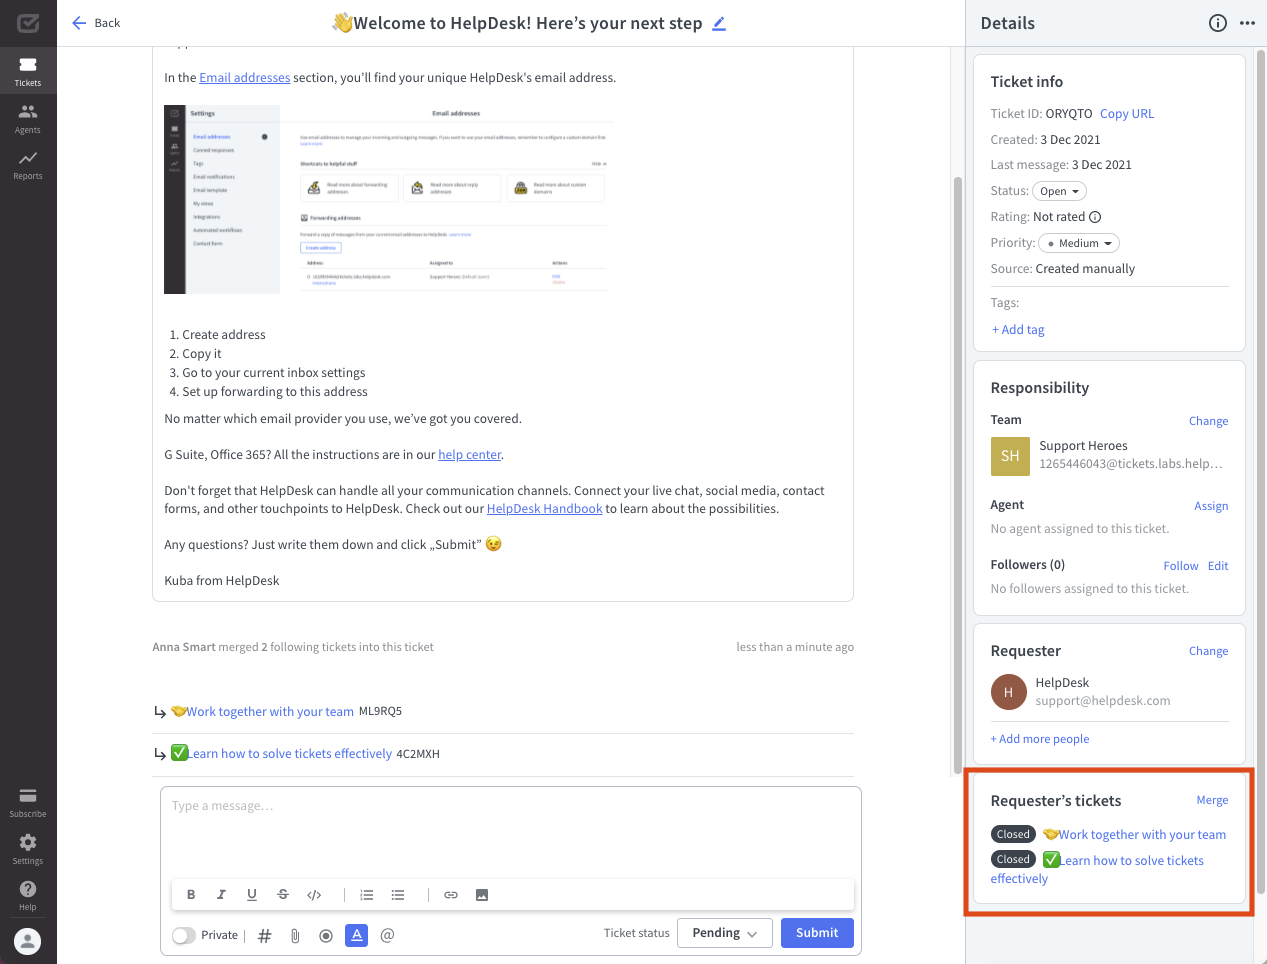Viewport: 1267px width, 964px height.
Task: Toggle the text formatting toolbar
Action: (x=356, y=935)
